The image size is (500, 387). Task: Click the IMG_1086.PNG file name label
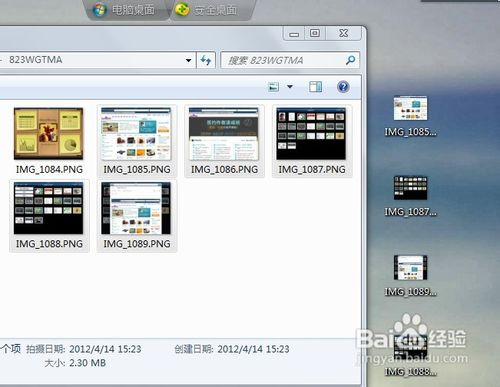tap(224, 169)
